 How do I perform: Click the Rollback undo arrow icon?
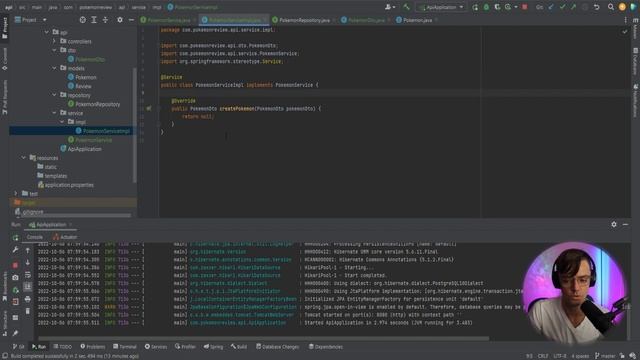click(596, 7)
